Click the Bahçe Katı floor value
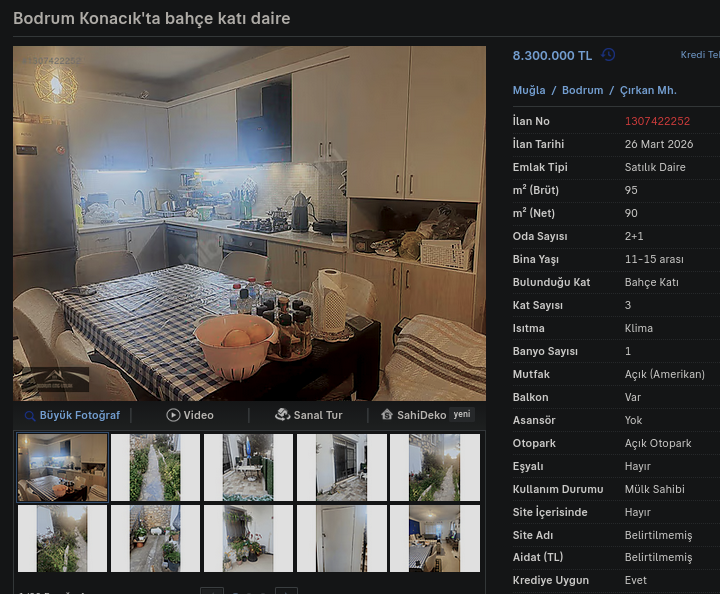This screenshot has height=594, width=720. pyautogui.click(x=652, y=282)
